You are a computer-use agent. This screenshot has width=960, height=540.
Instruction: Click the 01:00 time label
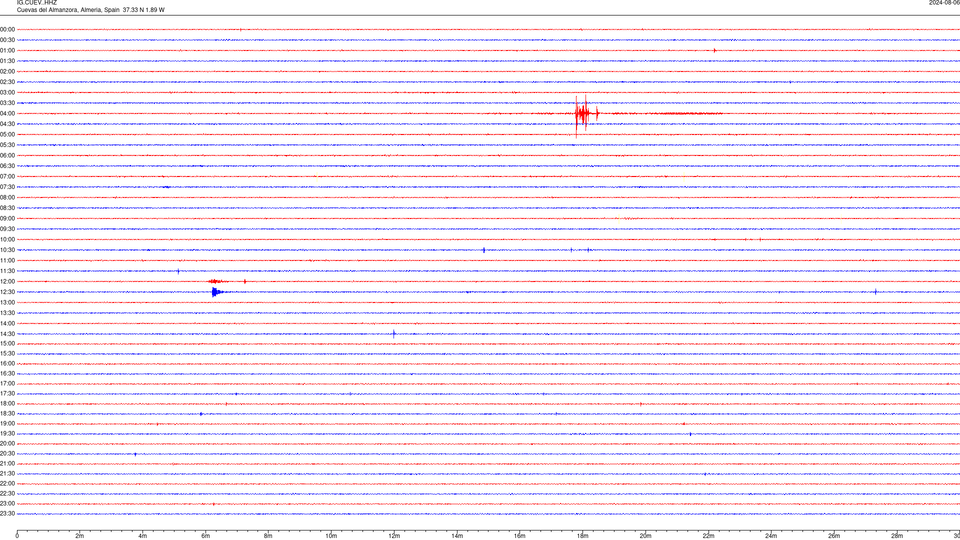7,51
